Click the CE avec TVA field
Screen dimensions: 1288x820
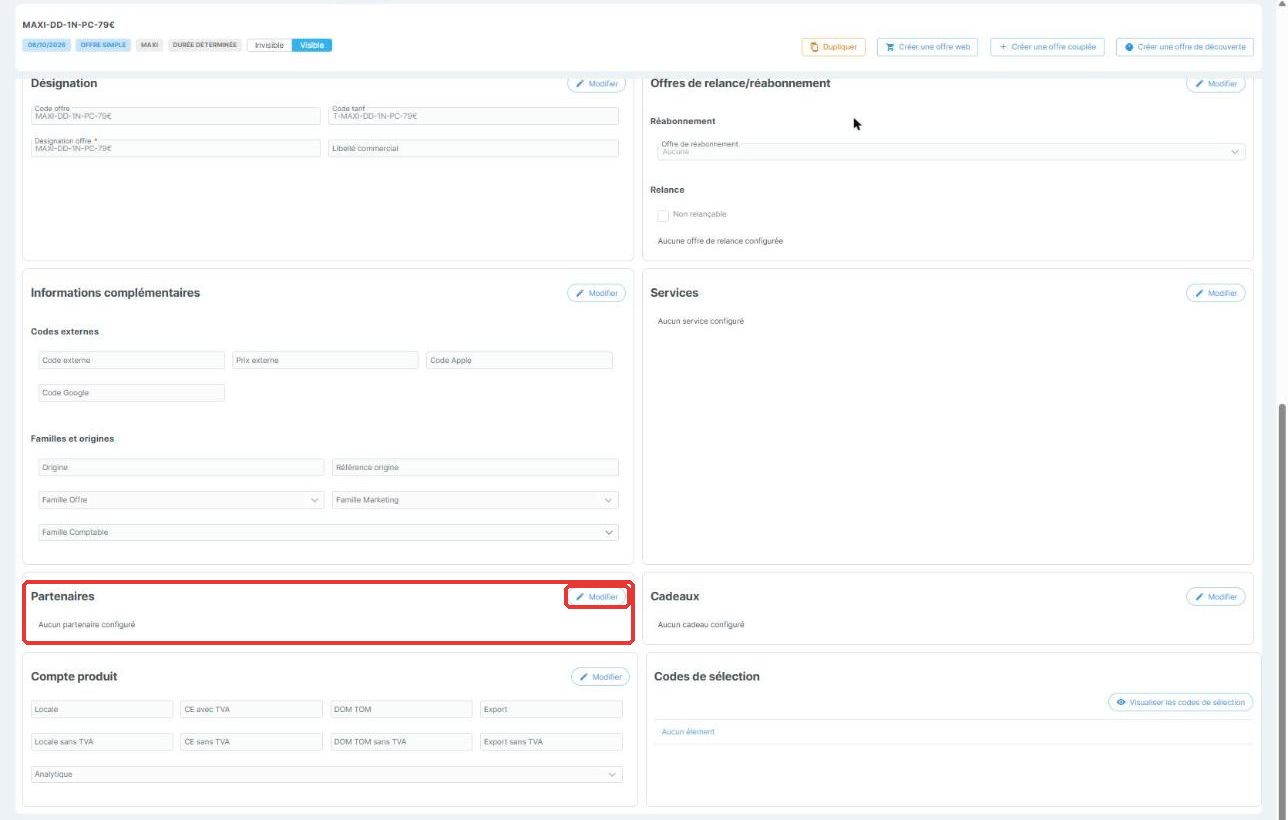tap(252, 709)
